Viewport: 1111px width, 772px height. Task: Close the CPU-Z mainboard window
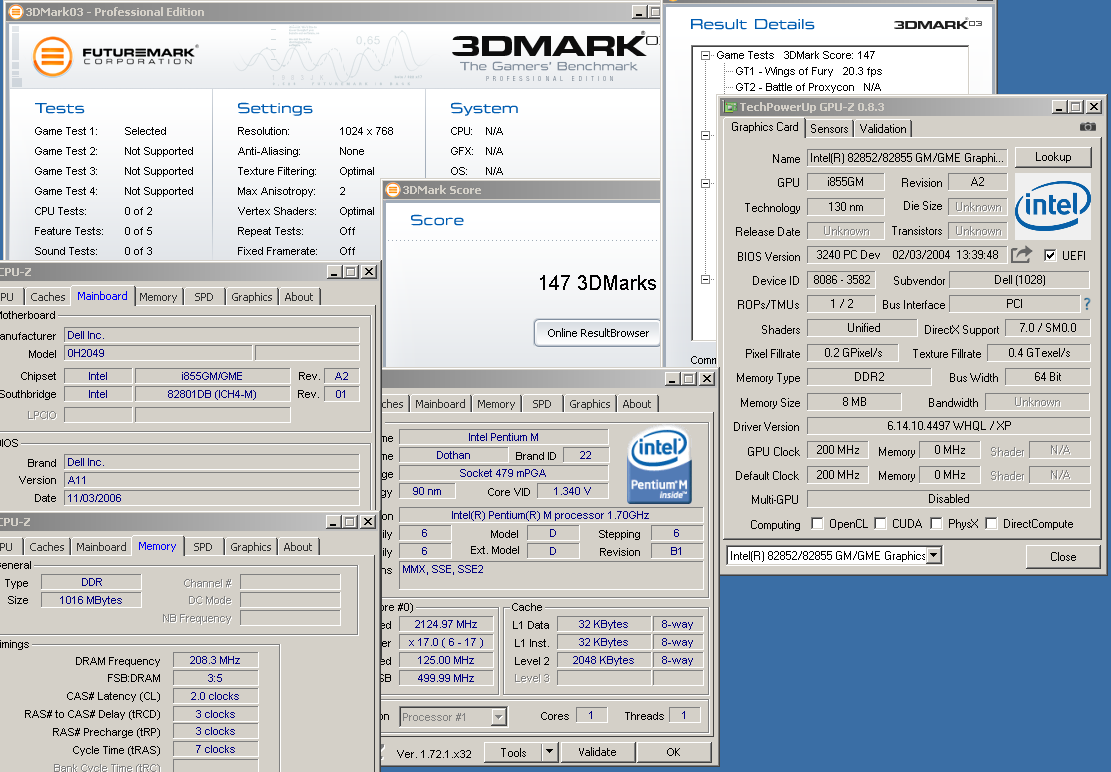[x=369, y=272]
